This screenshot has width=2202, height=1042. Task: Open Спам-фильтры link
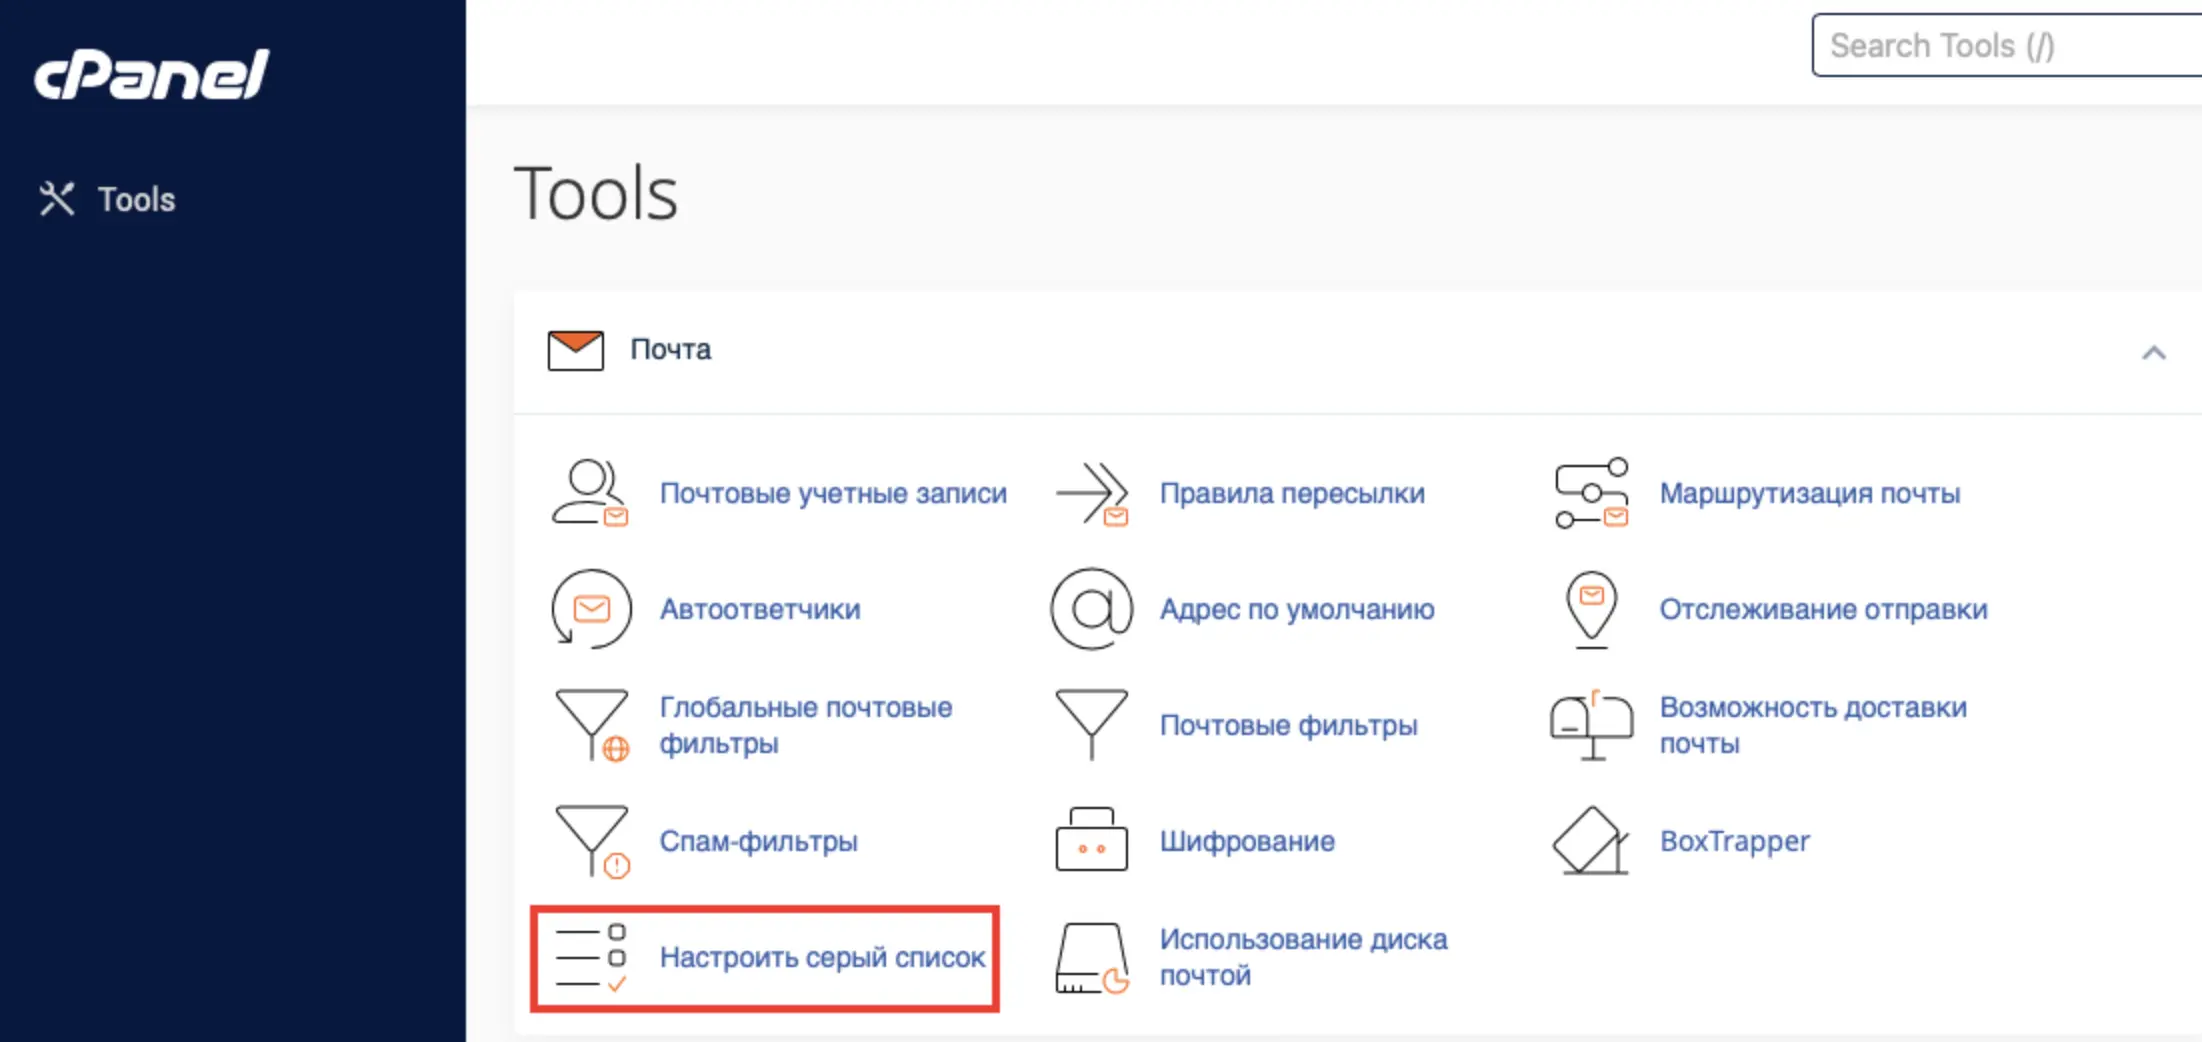(x=759, y=841)
